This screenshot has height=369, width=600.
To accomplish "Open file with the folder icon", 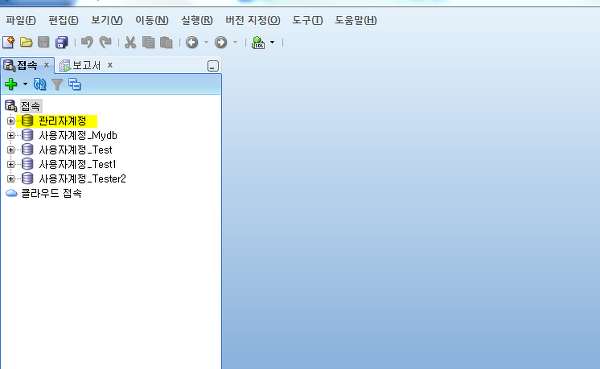I will (x=26, y=42).
